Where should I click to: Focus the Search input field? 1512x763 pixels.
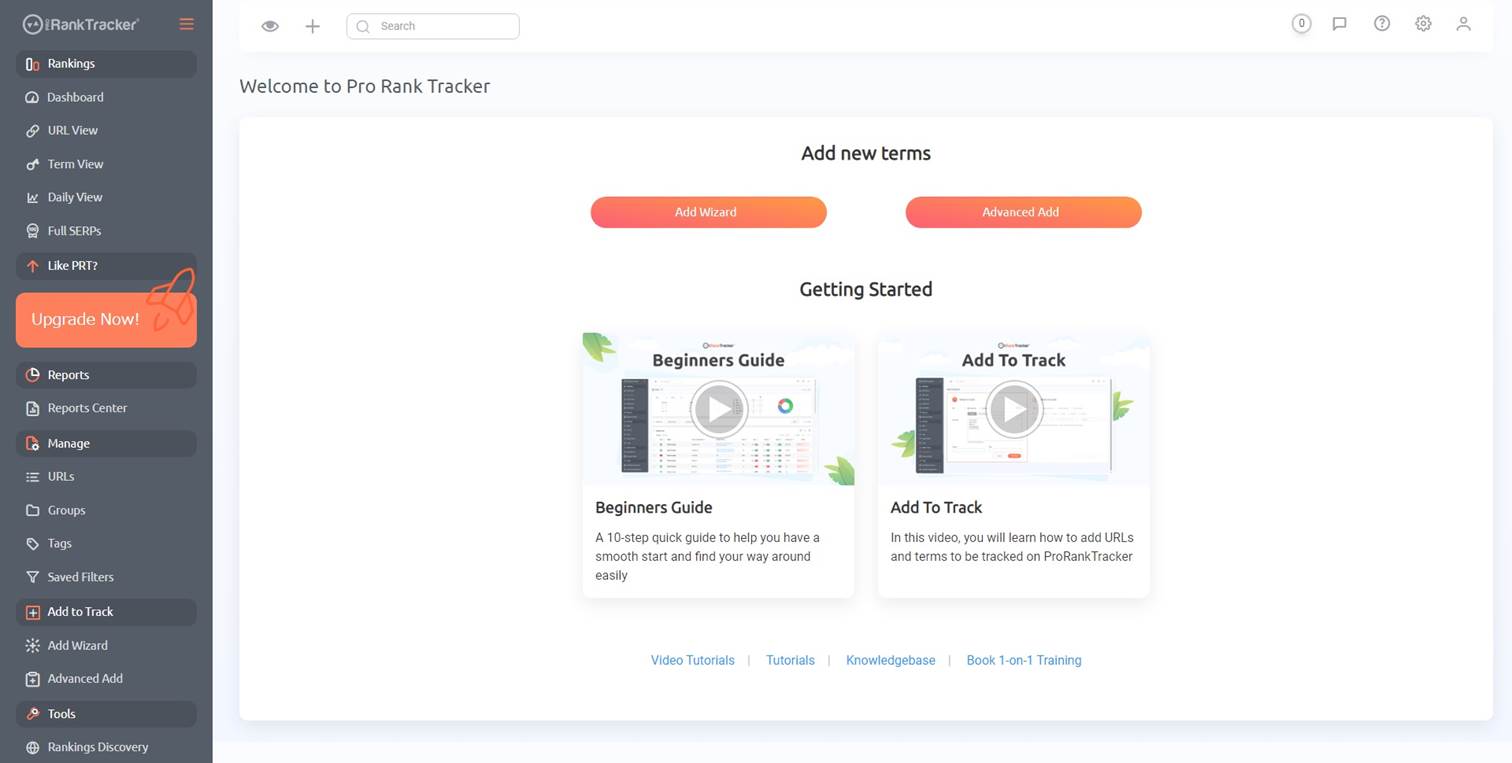tap(433, 26)
